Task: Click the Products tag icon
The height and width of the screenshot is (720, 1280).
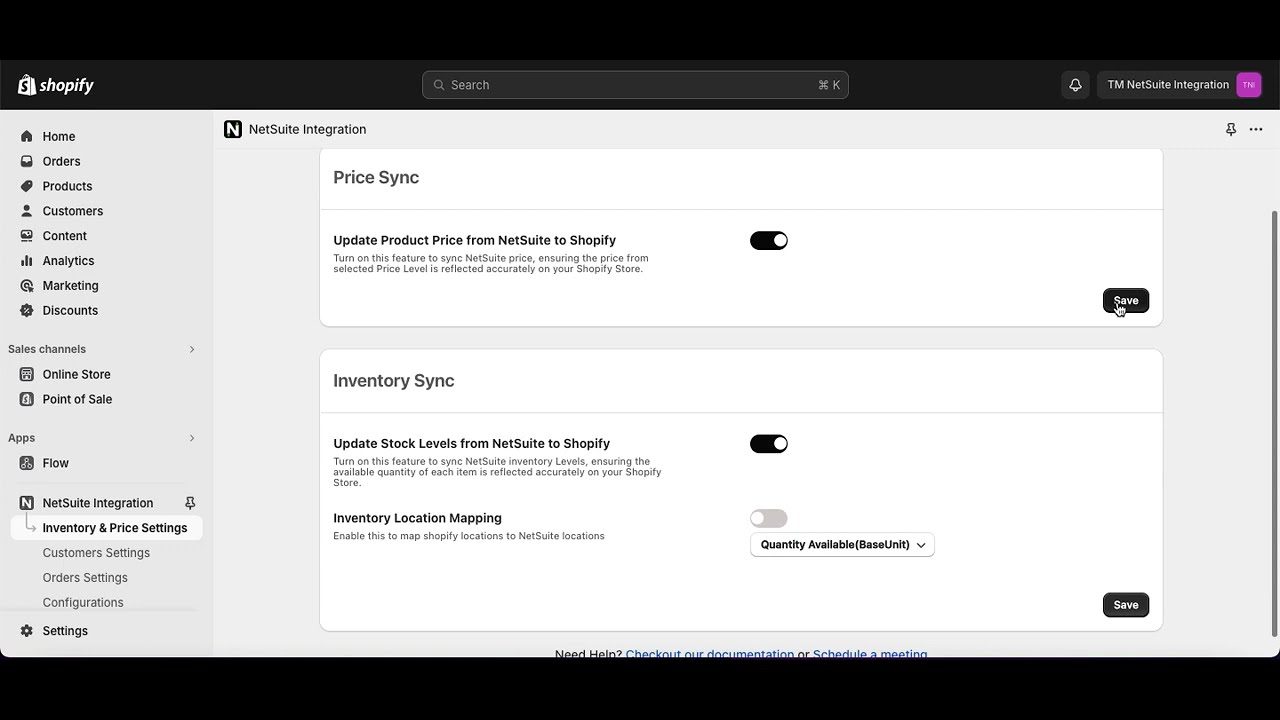Action: tap(27, 186)
